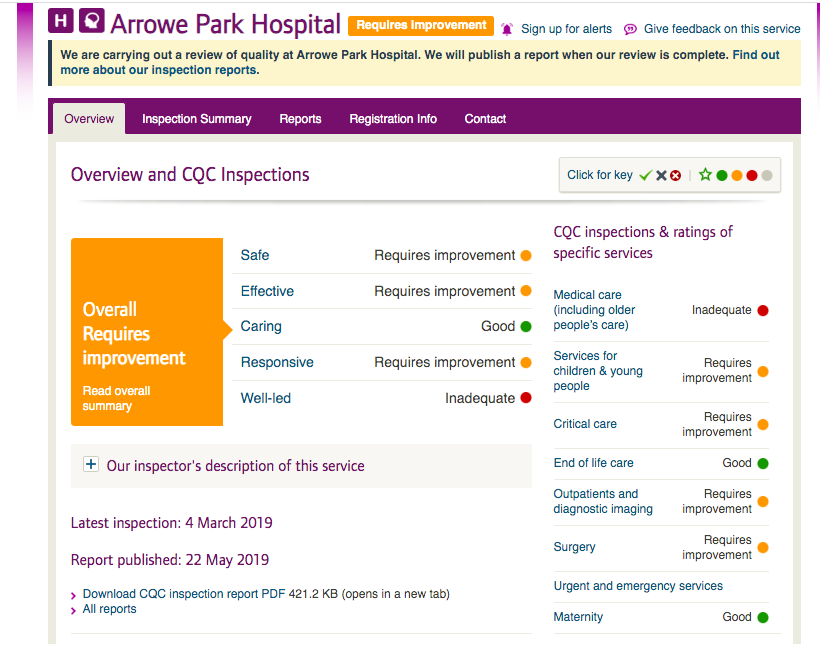The width and height of the screenshot is (820, 645).
Task: Open the Maternity service link
Action: click(x=578, y=617)
